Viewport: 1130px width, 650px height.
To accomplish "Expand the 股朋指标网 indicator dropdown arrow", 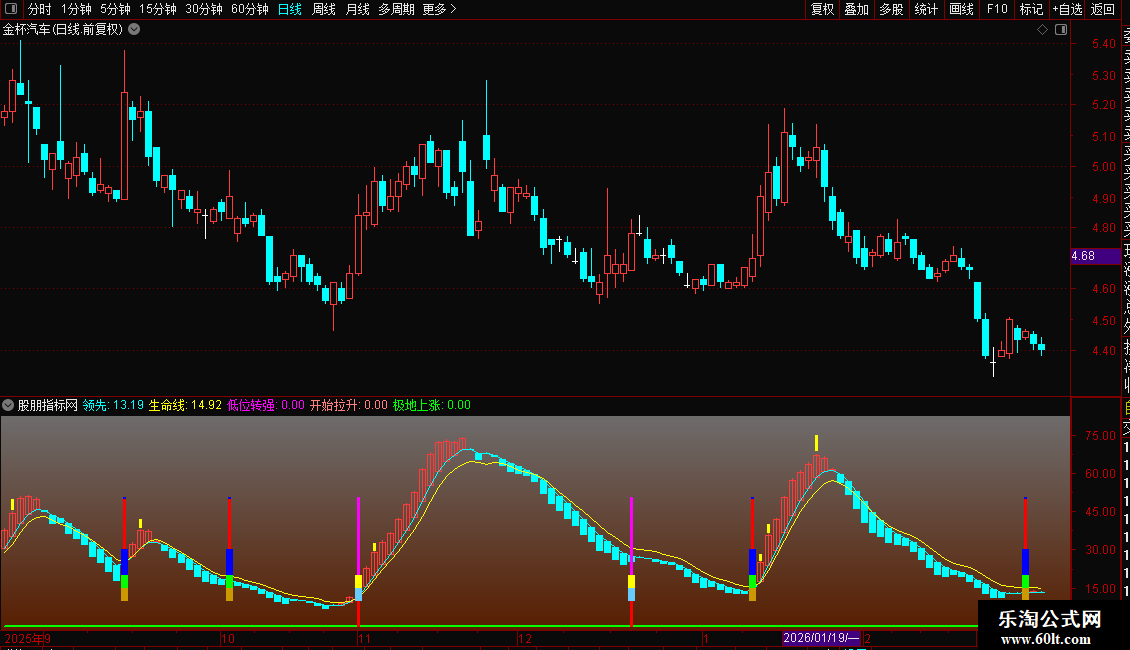I will (x=8, y=405).
